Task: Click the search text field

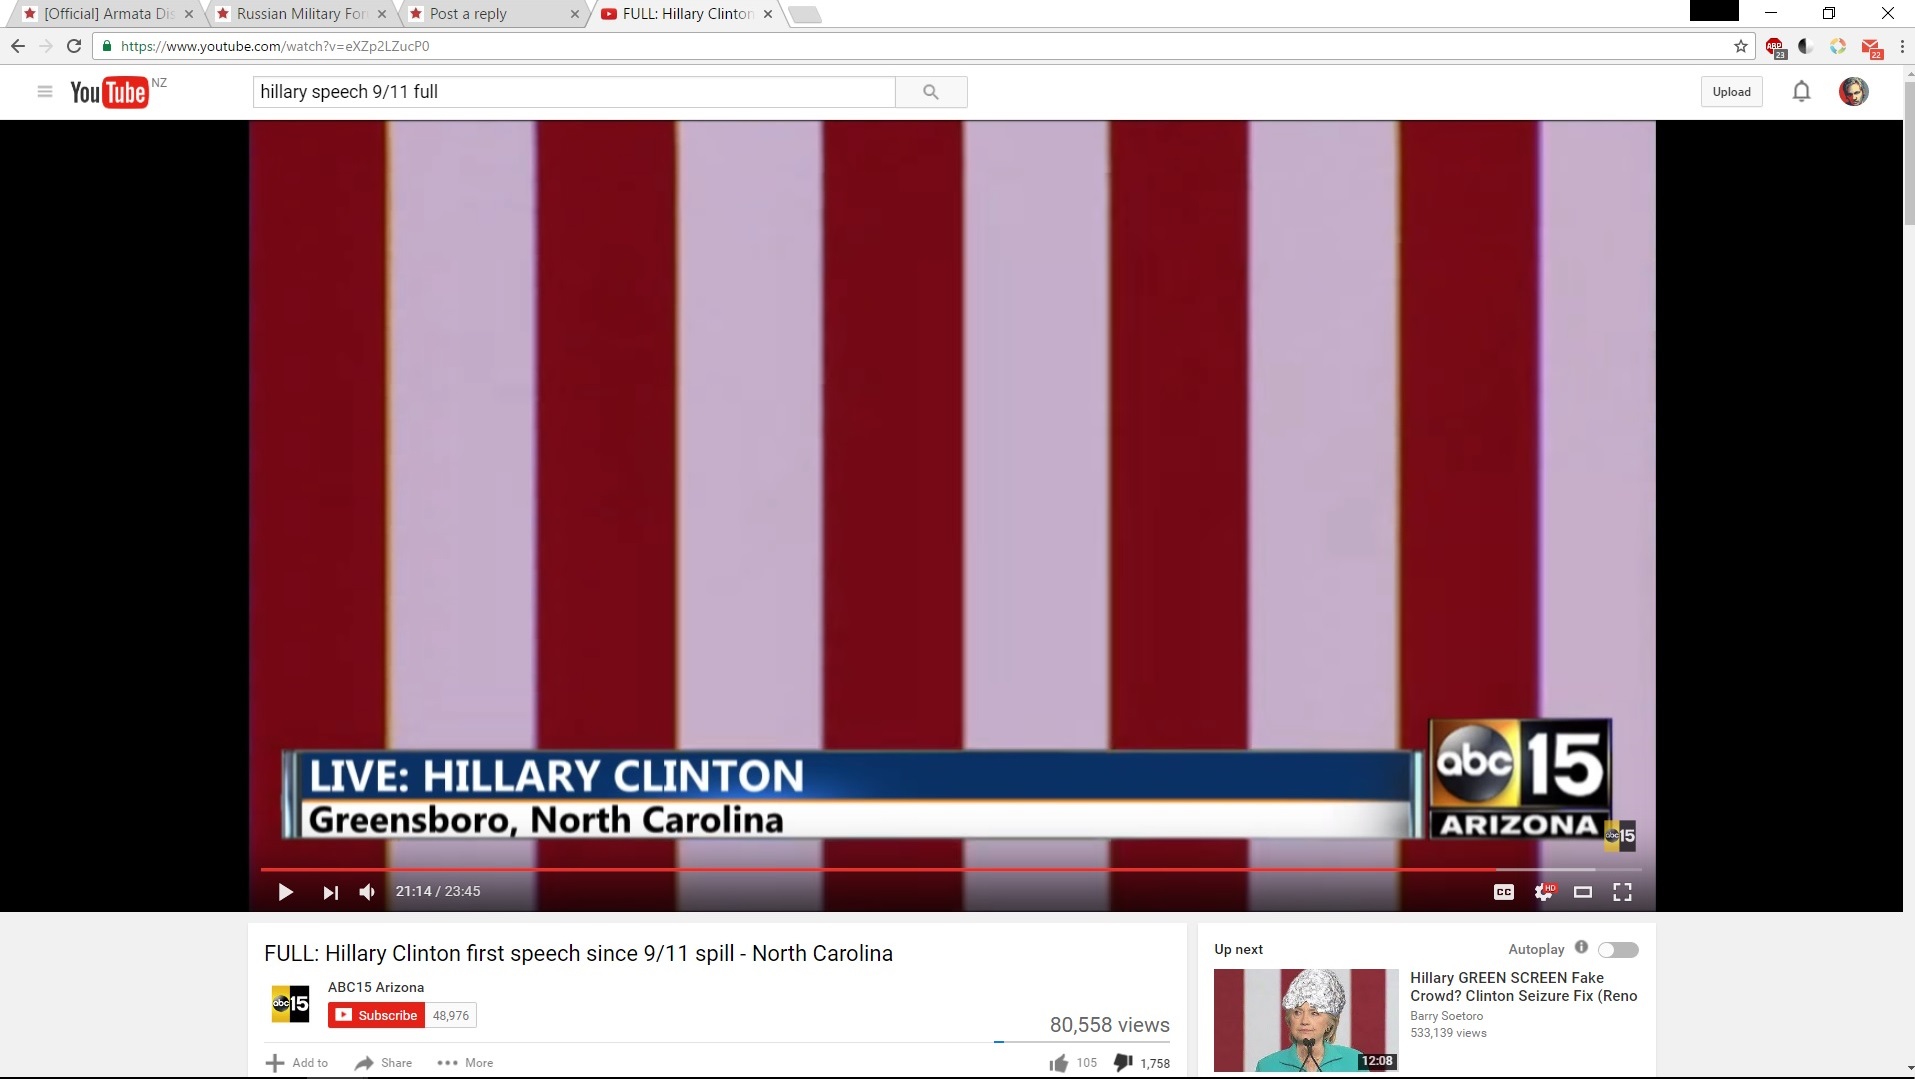Action: [x=574, y=92]
